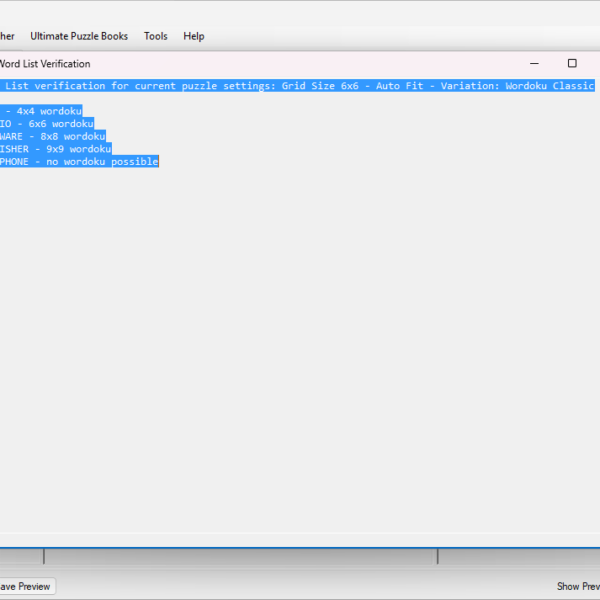This screenshot has height=600, width=600.
Task: Click the empty area below the verification results
Action: [300, 350]
